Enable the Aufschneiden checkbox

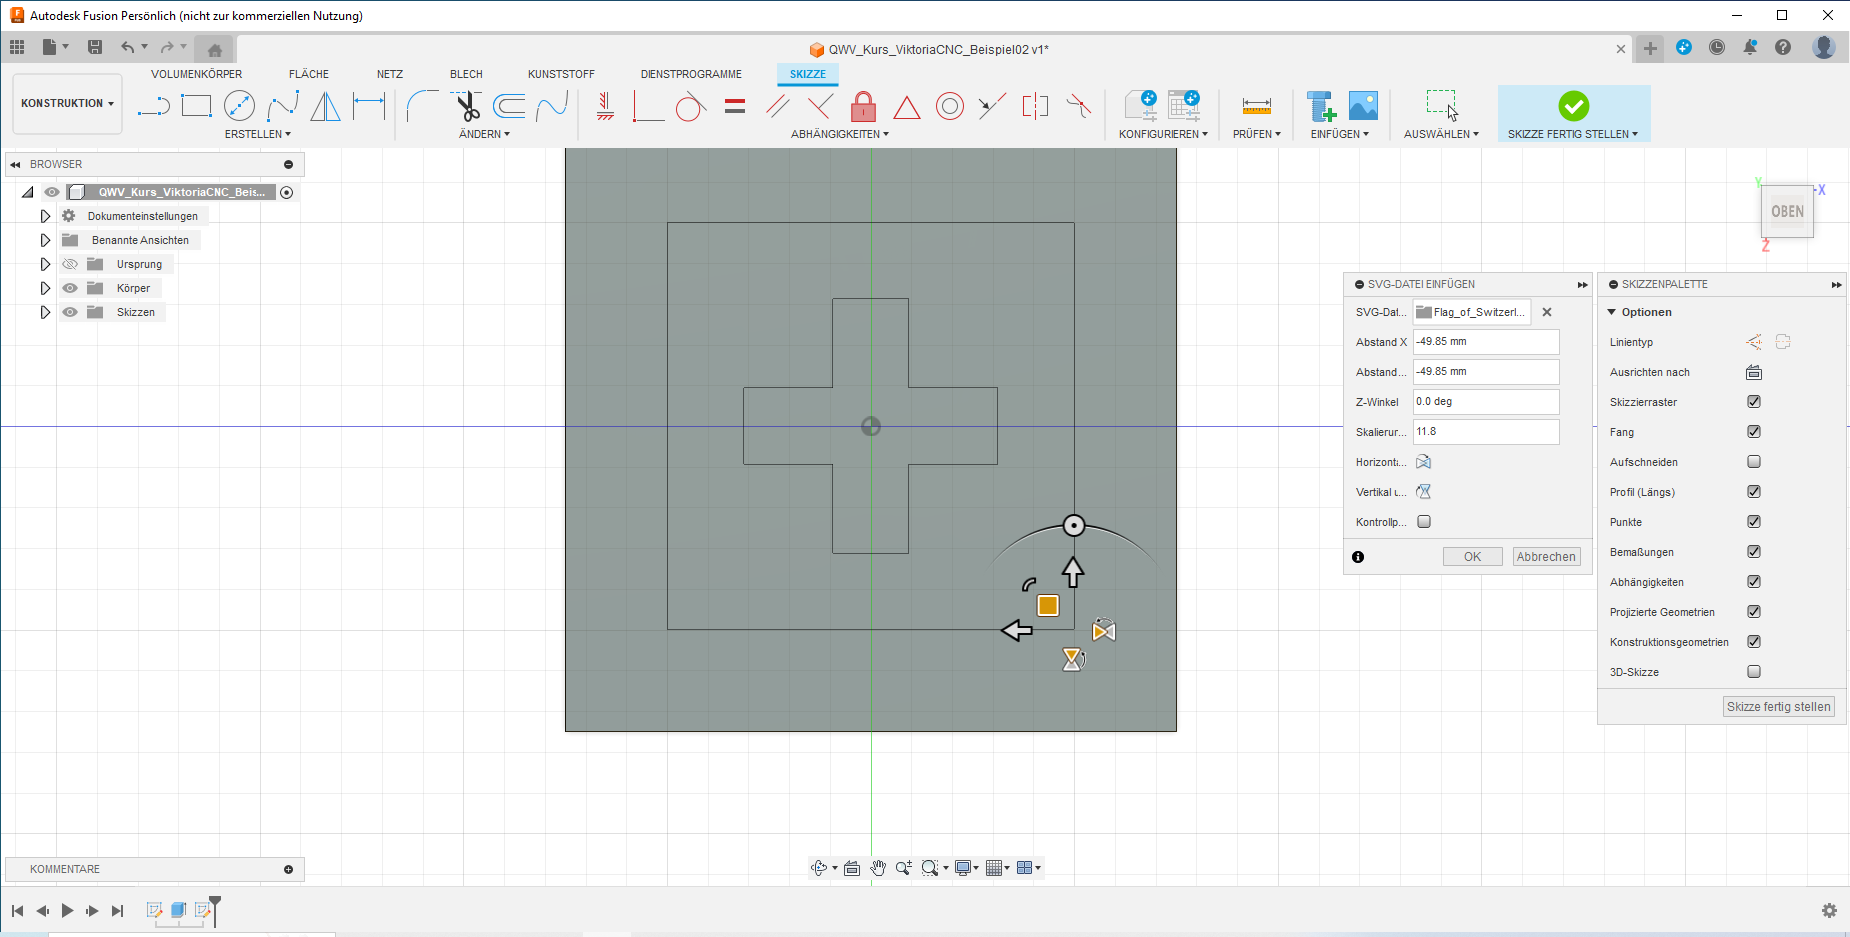pos(1754,462)
